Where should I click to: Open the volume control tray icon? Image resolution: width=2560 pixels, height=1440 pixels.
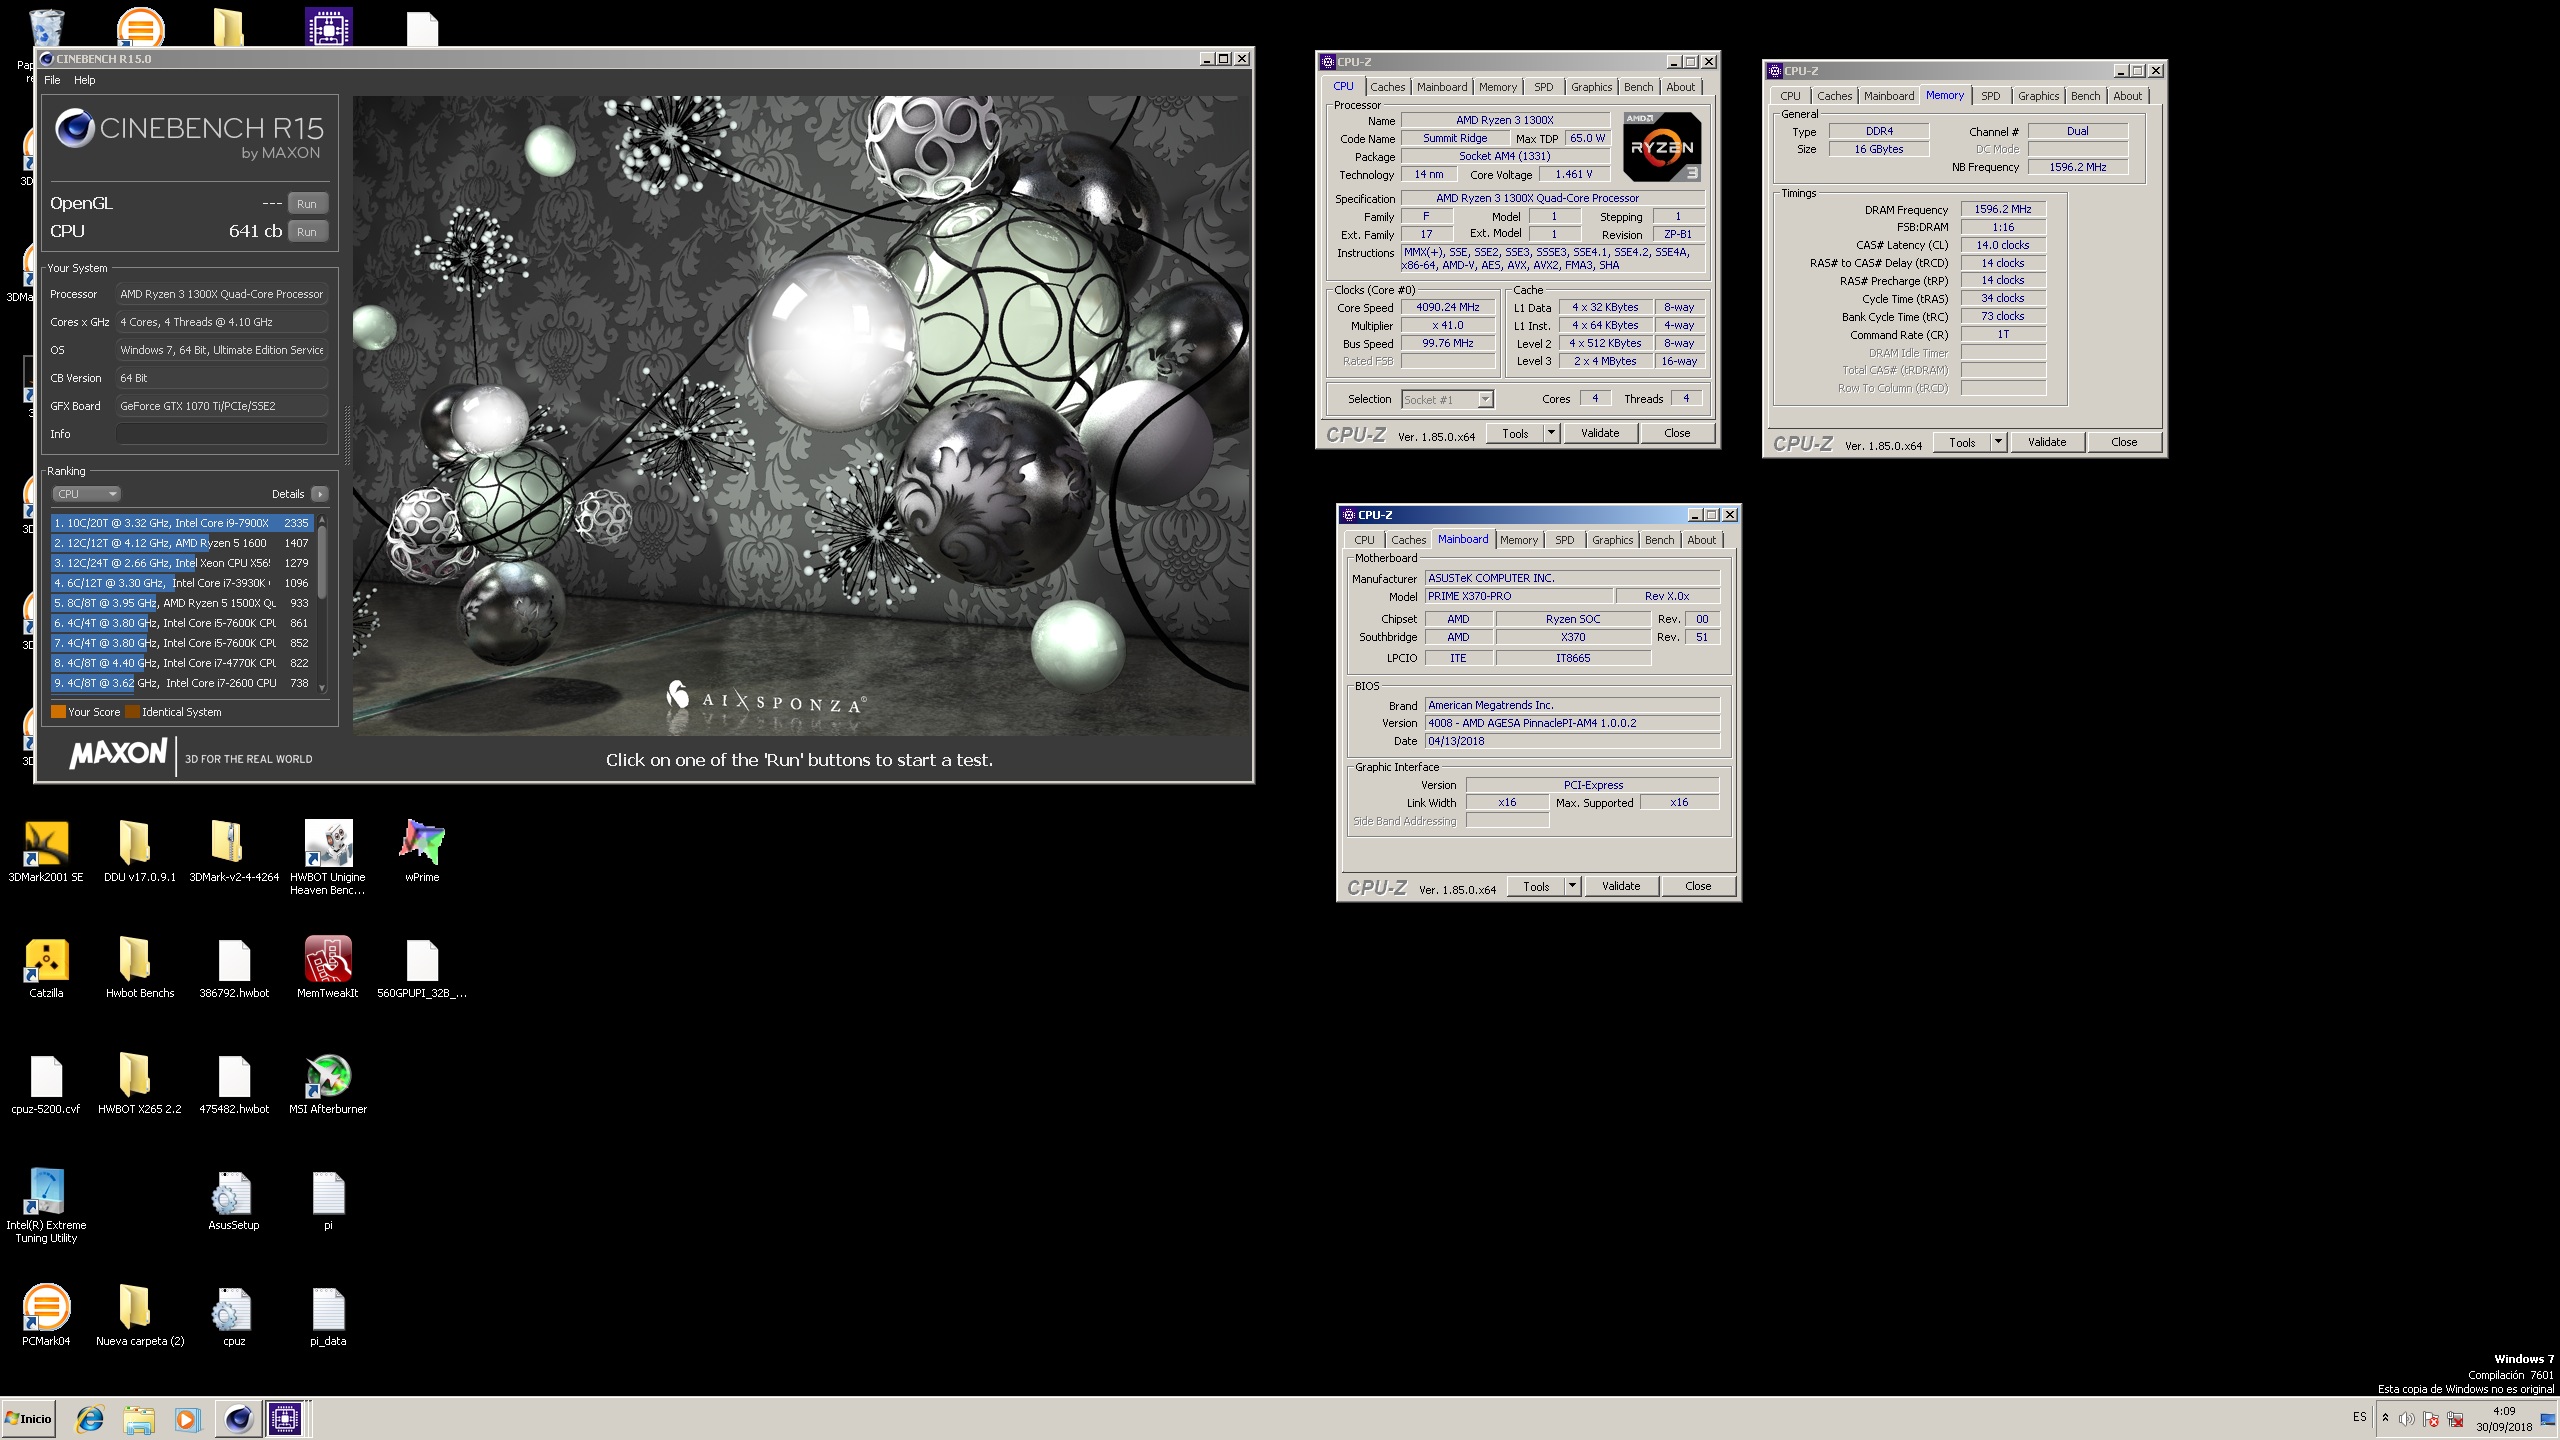point(2407,1419)
